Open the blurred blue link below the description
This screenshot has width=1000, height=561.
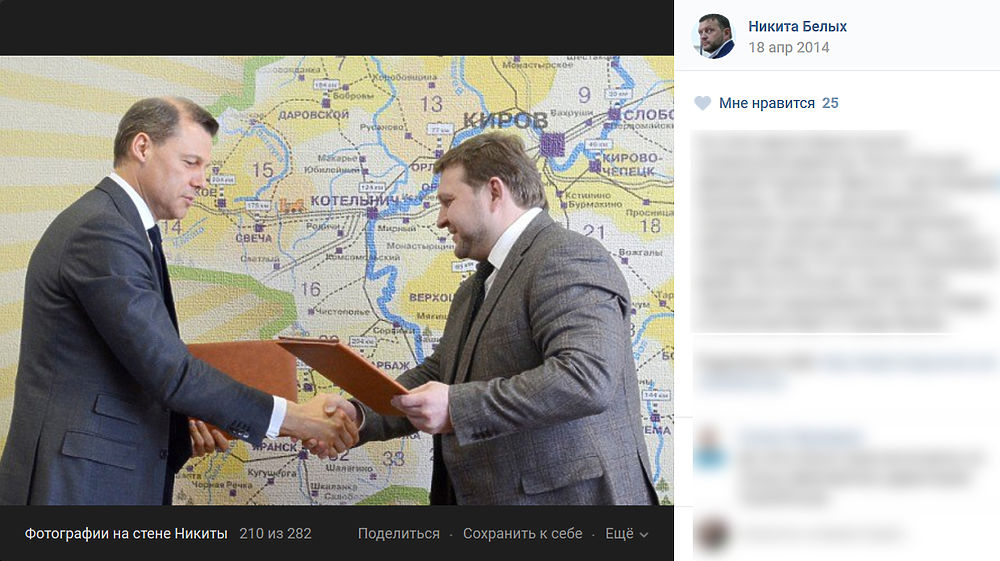(x=845, y=372)
